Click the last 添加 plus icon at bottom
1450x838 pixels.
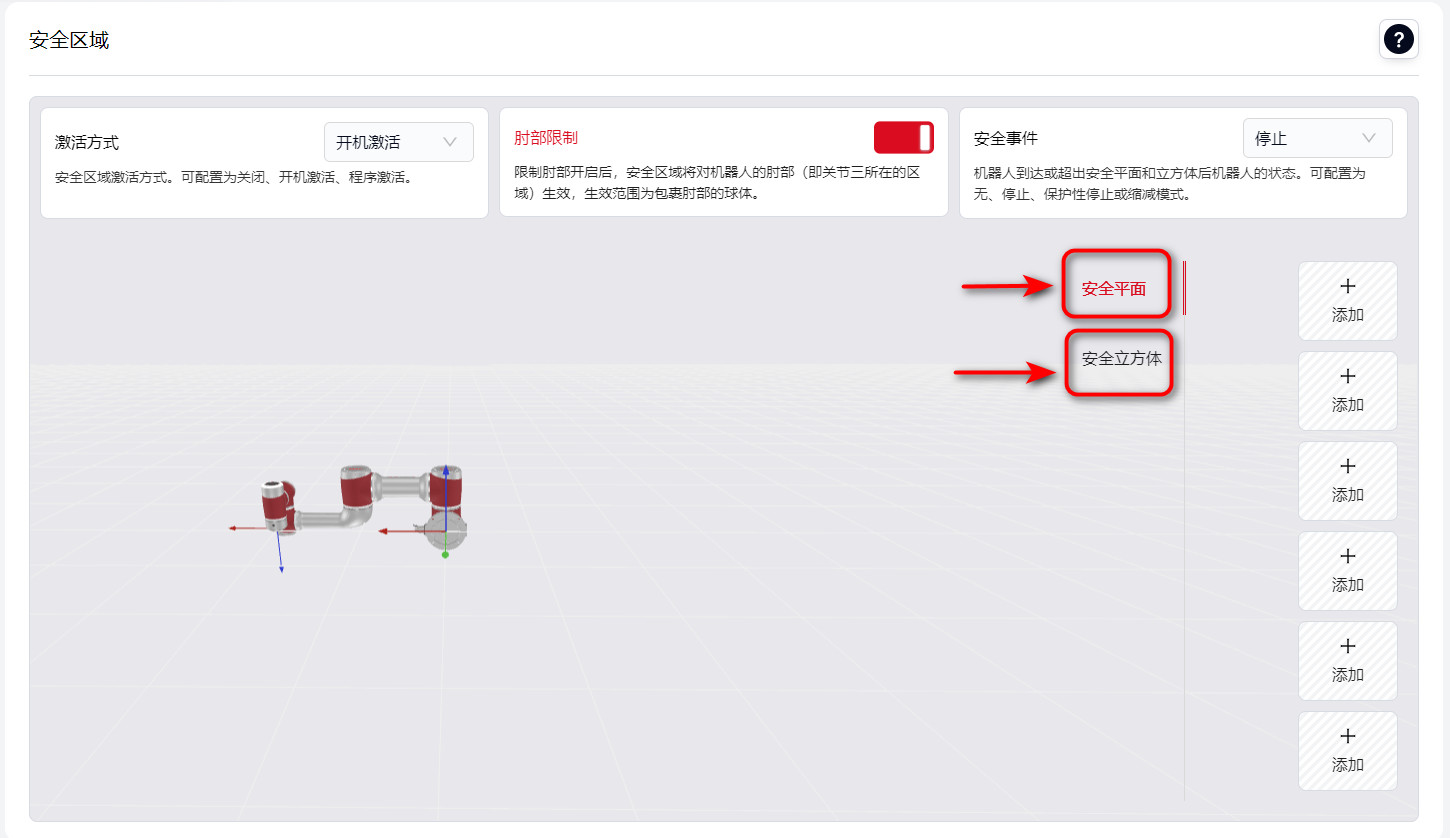pos(1347,737)
